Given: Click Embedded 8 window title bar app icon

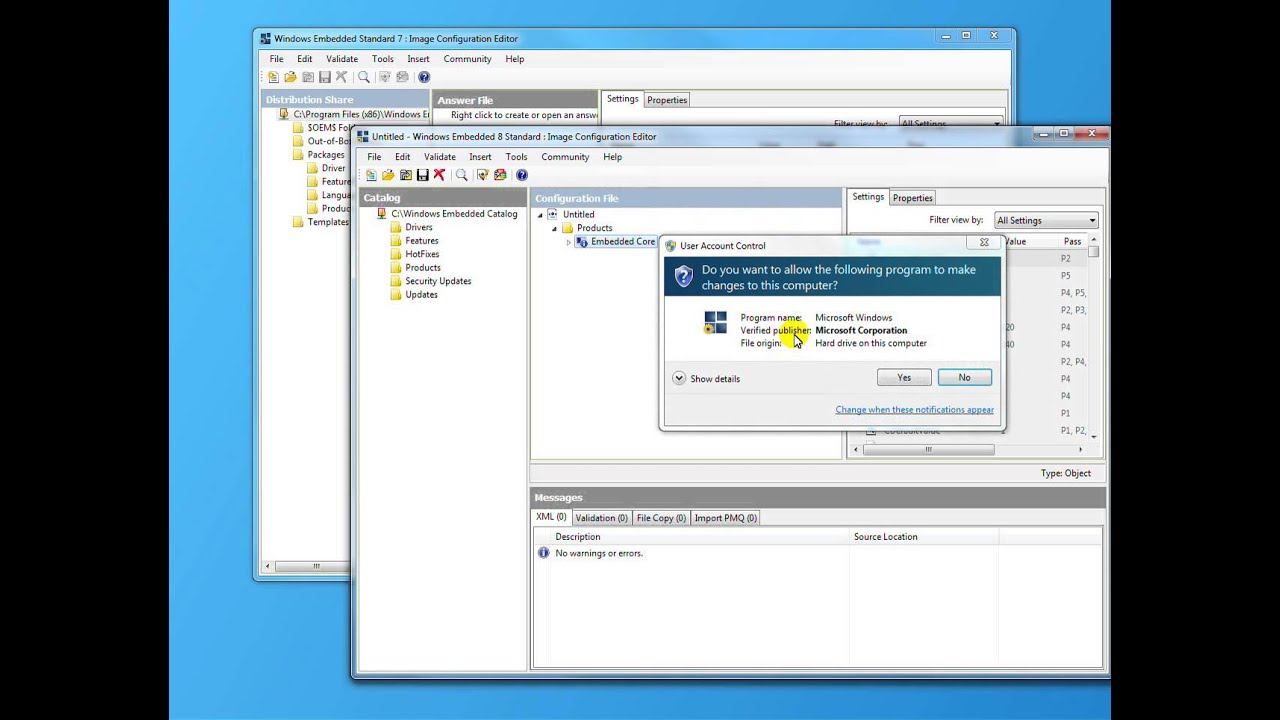Looking at the screenshot, I should 363,136.
